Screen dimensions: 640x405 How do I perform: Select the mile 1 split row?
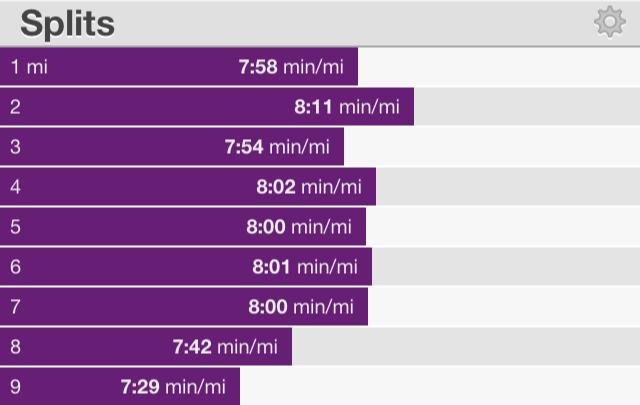[x=320, y=67]
